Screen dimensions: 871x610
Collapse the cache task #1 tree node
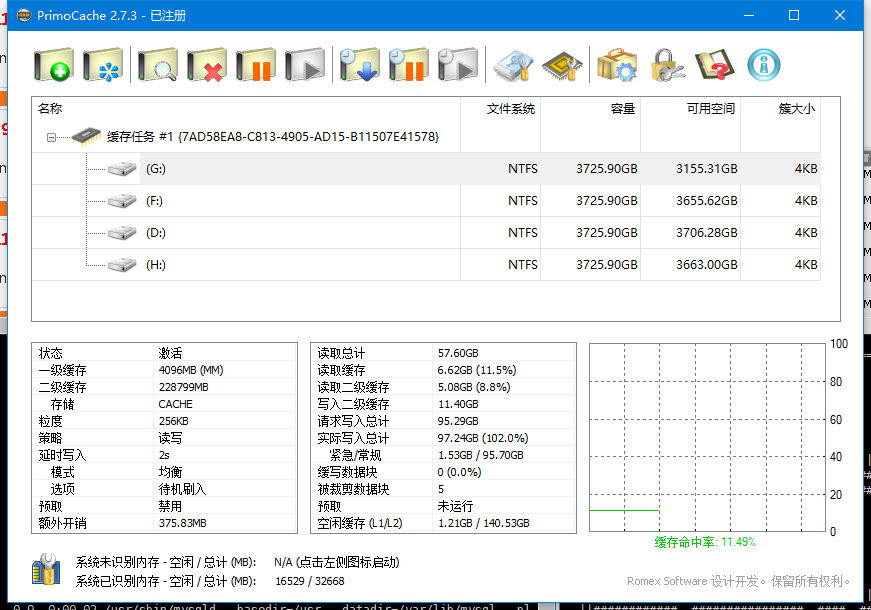pyautogui.click(x=51, y=137)
